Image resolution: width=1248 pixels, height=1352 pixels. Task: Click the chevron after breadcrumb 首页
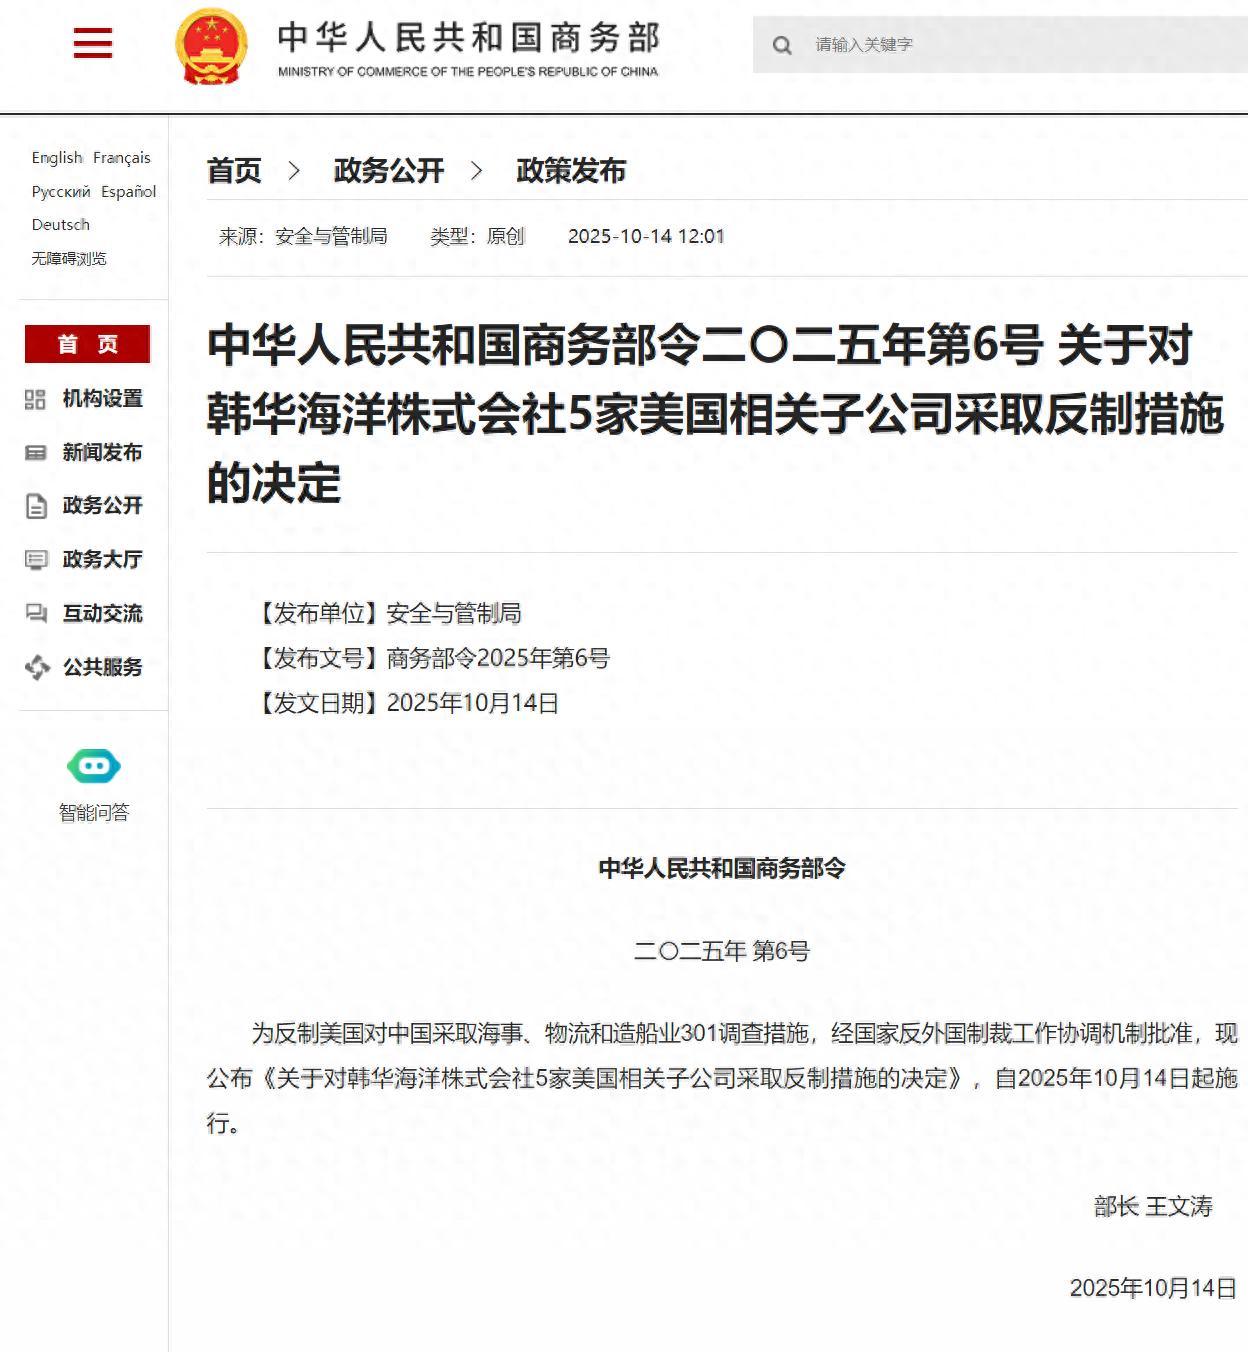pos(294,171)
